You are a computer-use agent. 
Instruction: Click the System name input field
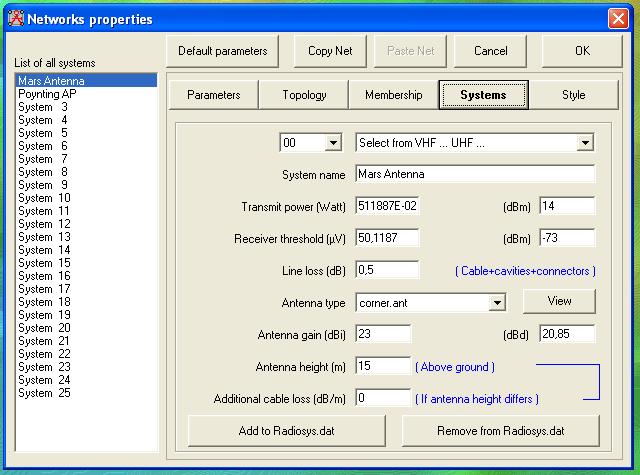click(475, 174)
